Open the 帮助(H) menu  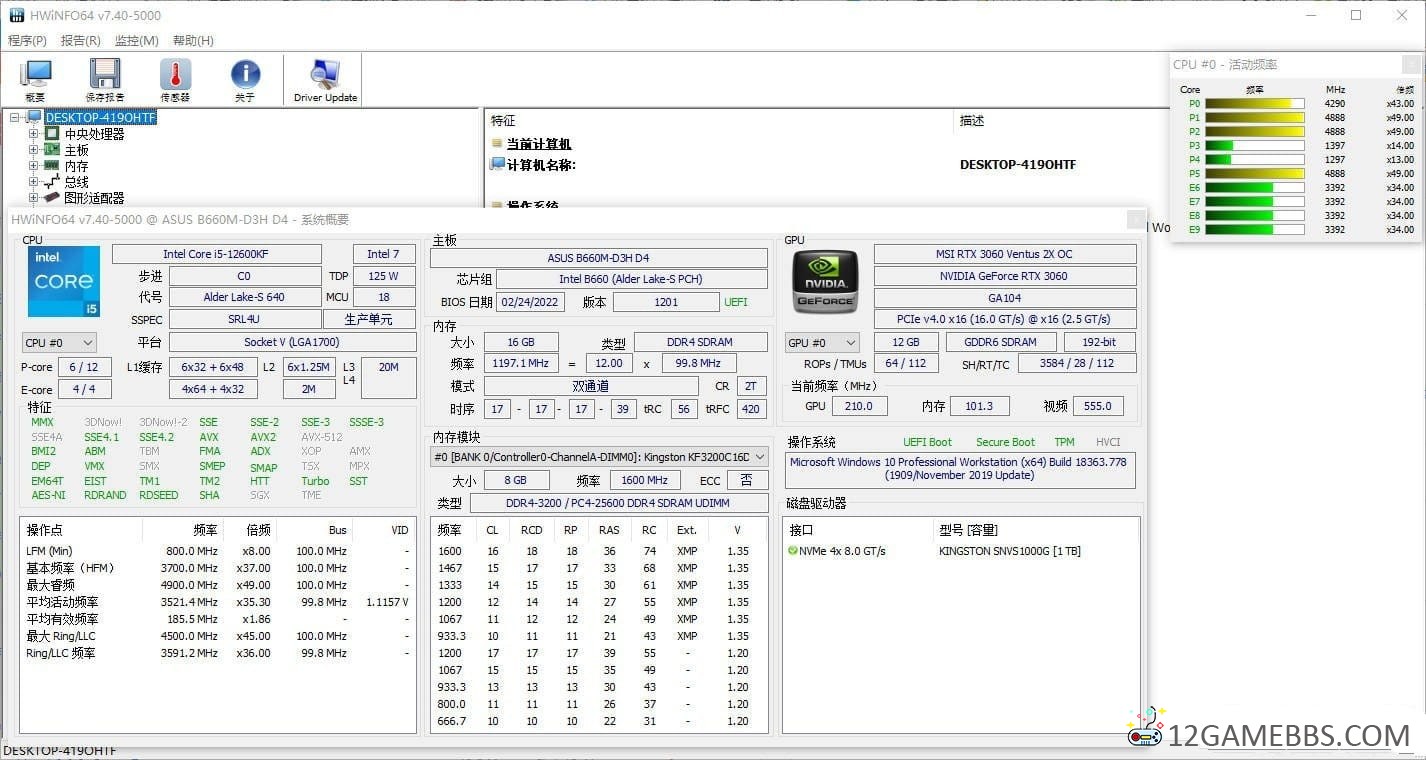(193, 41)
